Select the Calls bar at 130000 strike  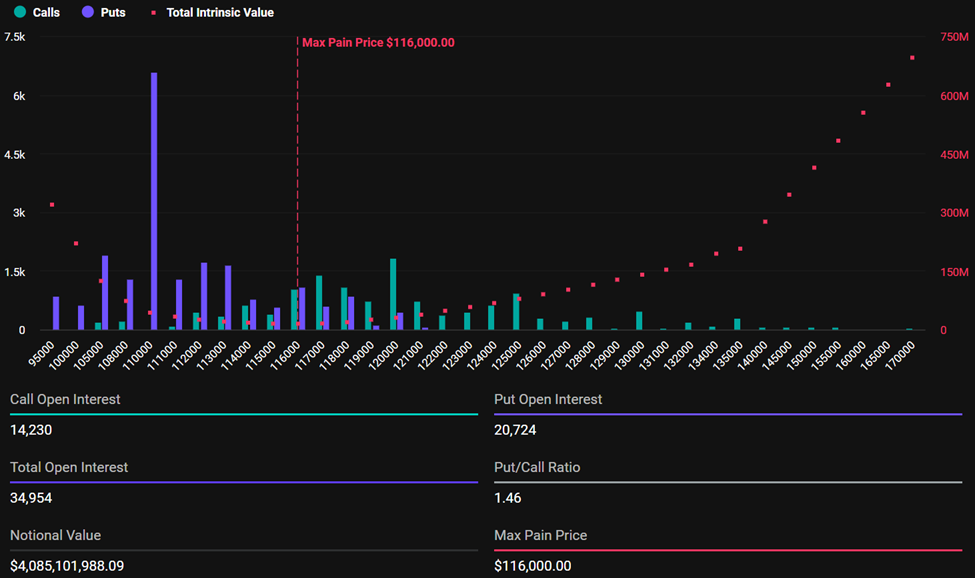click(x=639, y=320)
